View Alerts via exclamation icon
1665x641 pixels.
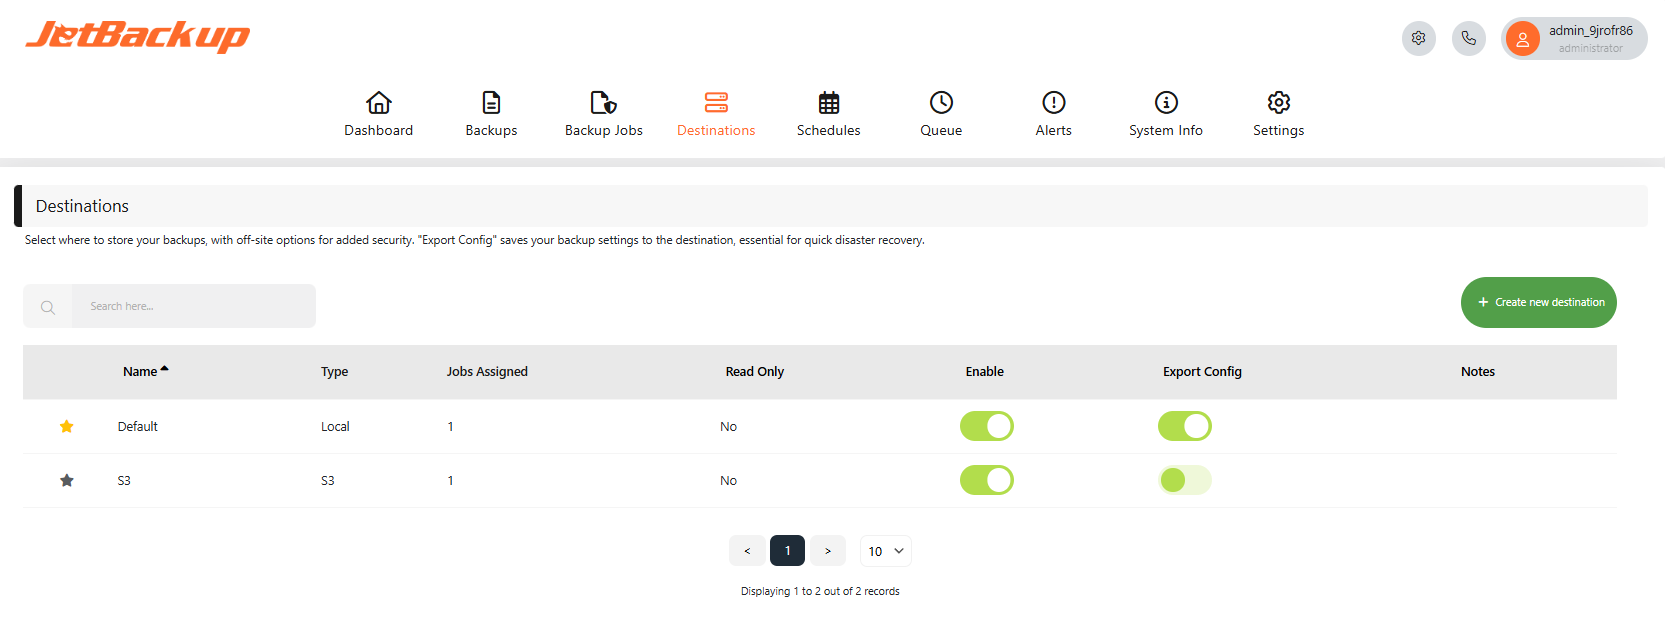pos(1053,103)
